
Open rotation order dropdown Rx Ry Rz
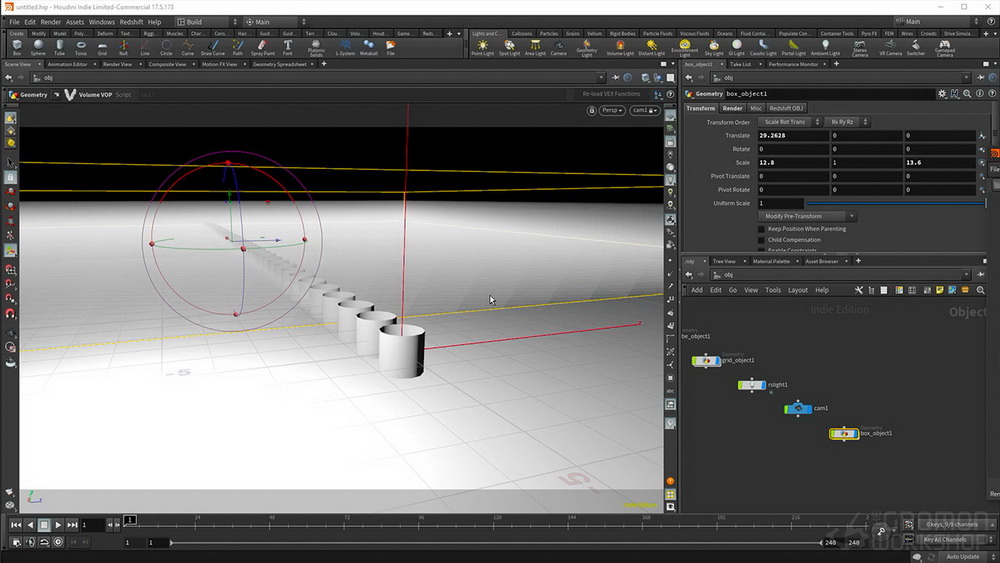[x=846, y=122]
